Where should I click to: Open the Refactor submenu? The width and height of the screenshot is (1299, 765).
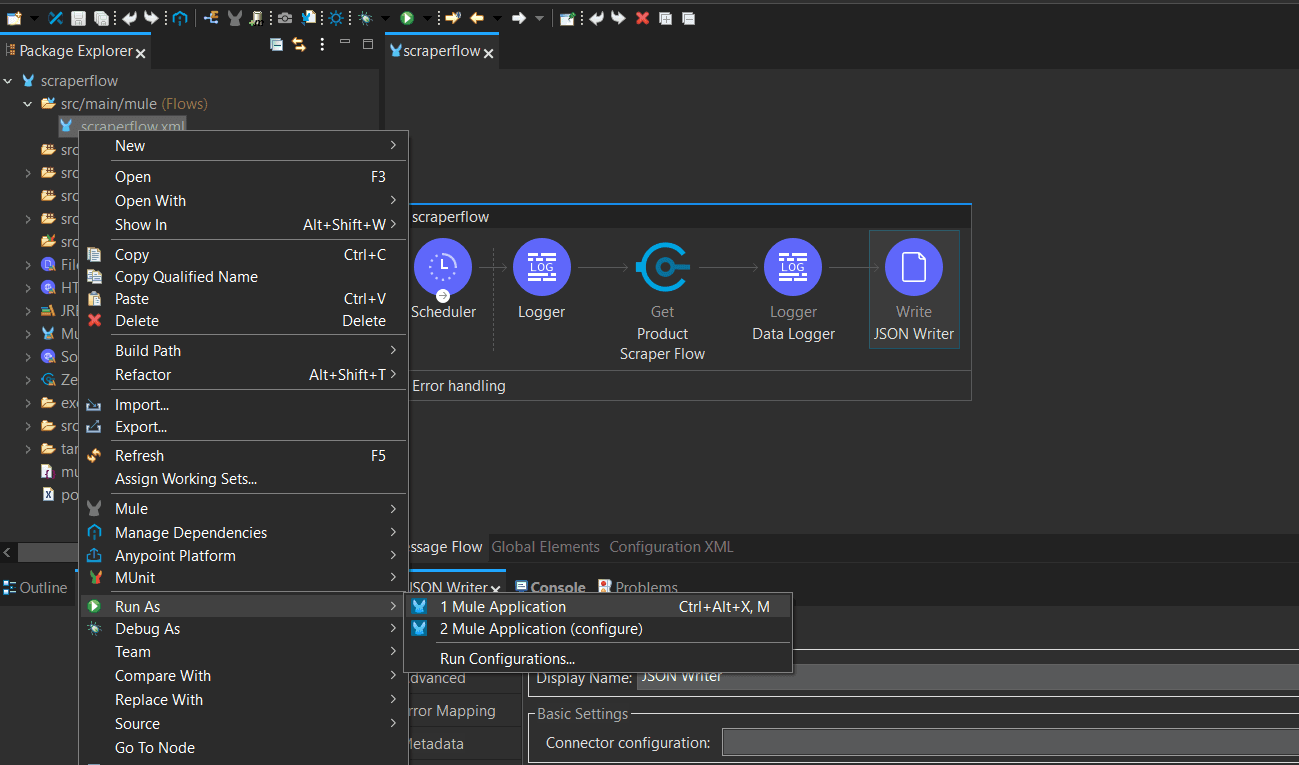point(245,375)
